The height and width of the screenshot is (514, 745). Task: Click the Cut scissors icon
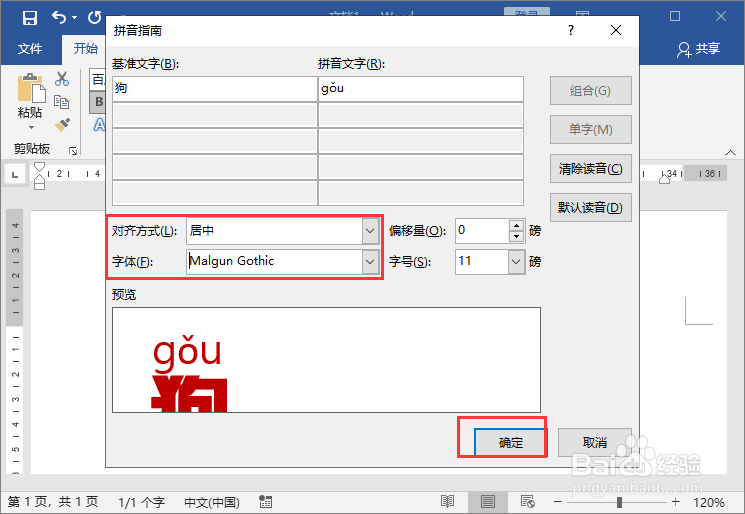tap(62, 79)
